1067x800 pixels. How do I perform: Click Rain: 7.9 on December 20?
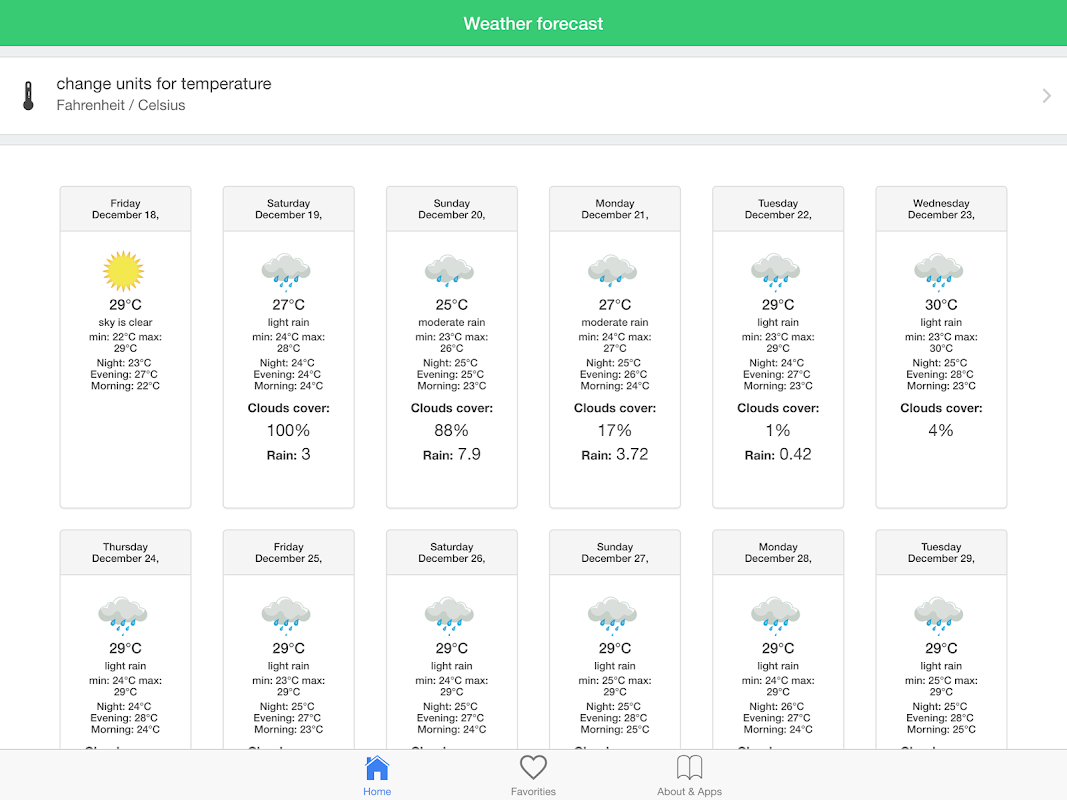tap(452, 454)
